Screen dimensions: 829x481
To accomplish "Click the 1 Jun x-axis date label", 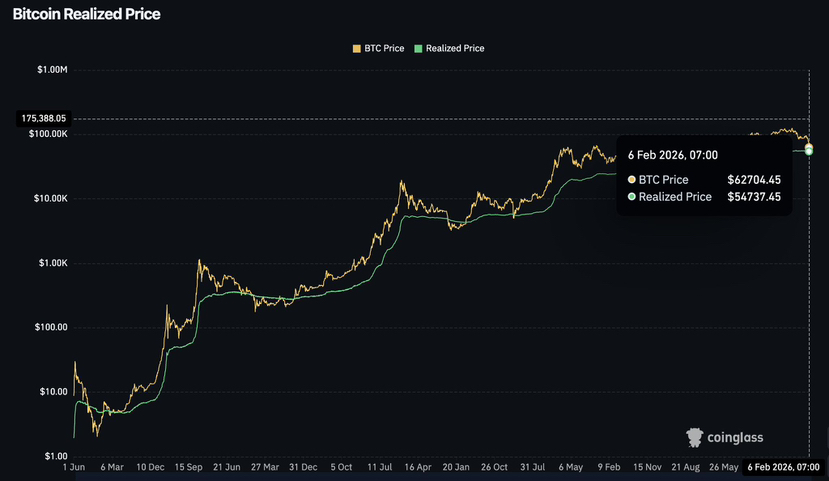I will click(x=73, y=467).
